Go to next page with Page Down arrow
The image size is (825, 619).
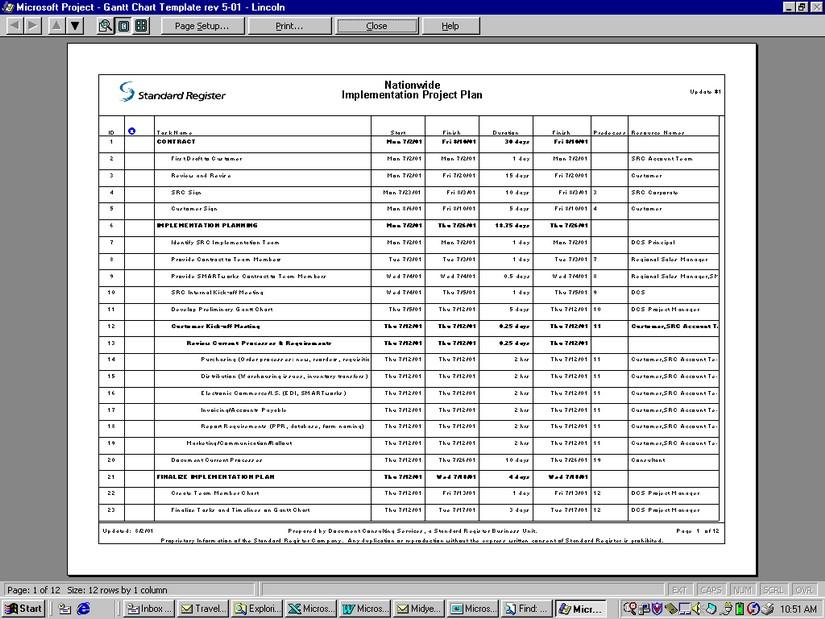(x=75, y=25)
